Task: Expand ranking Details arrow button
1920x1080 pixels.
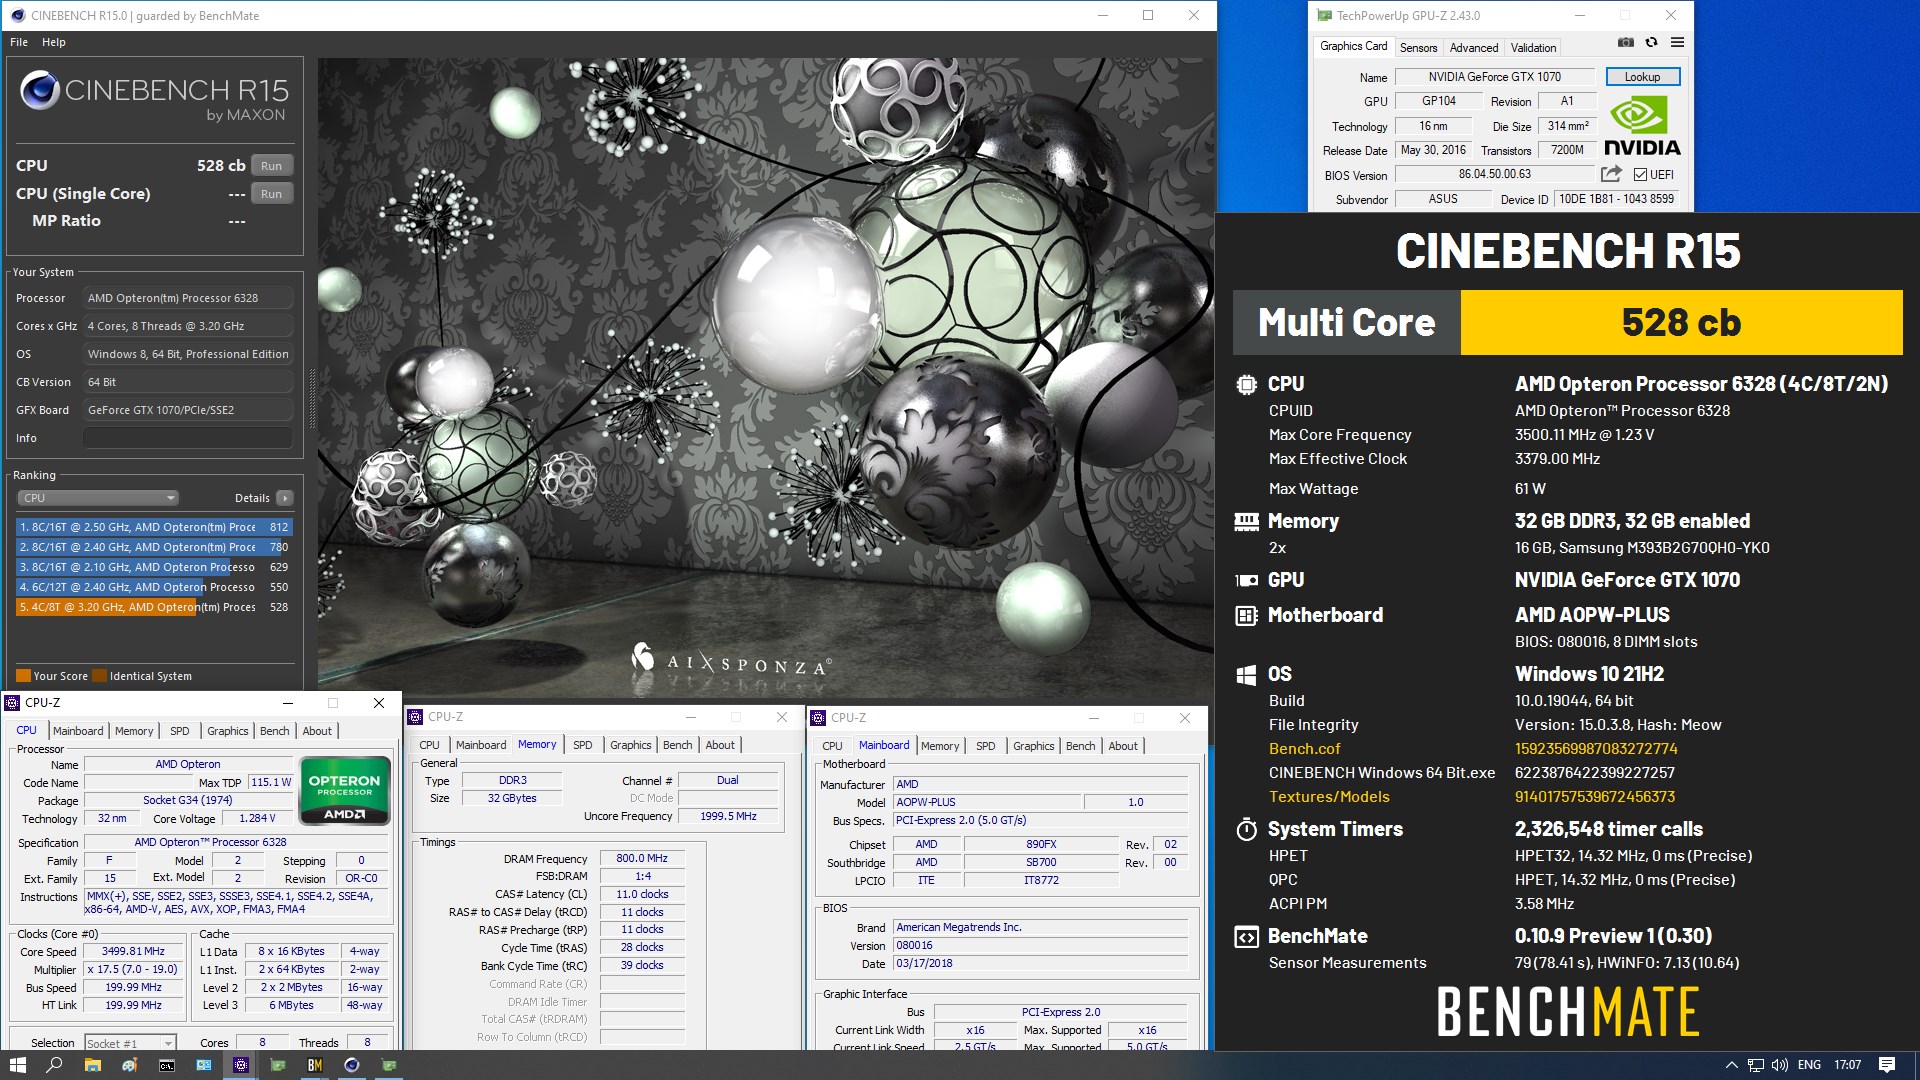Action: pos(285,498)
